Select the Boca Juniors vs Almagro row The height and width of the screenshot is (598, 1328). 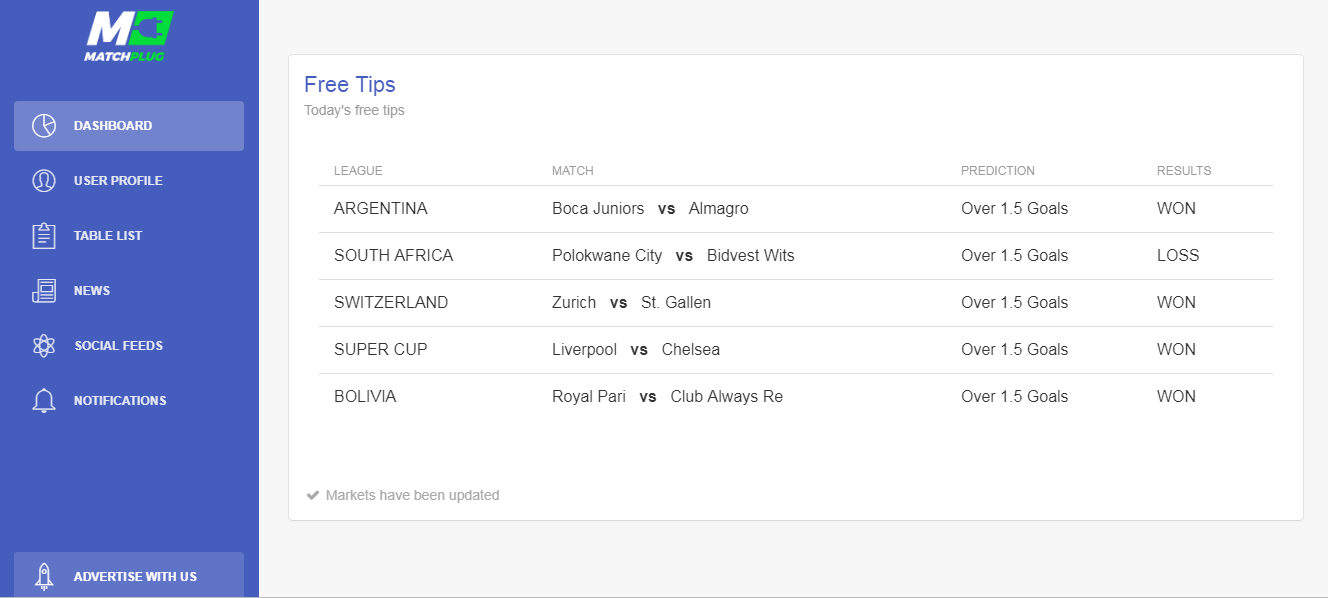coord(796,209)
